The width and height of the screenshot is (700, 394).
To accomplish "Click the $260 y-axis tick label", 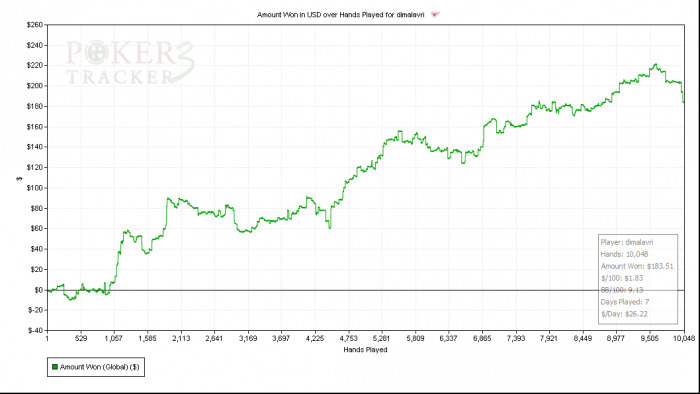I will (35, 25).
